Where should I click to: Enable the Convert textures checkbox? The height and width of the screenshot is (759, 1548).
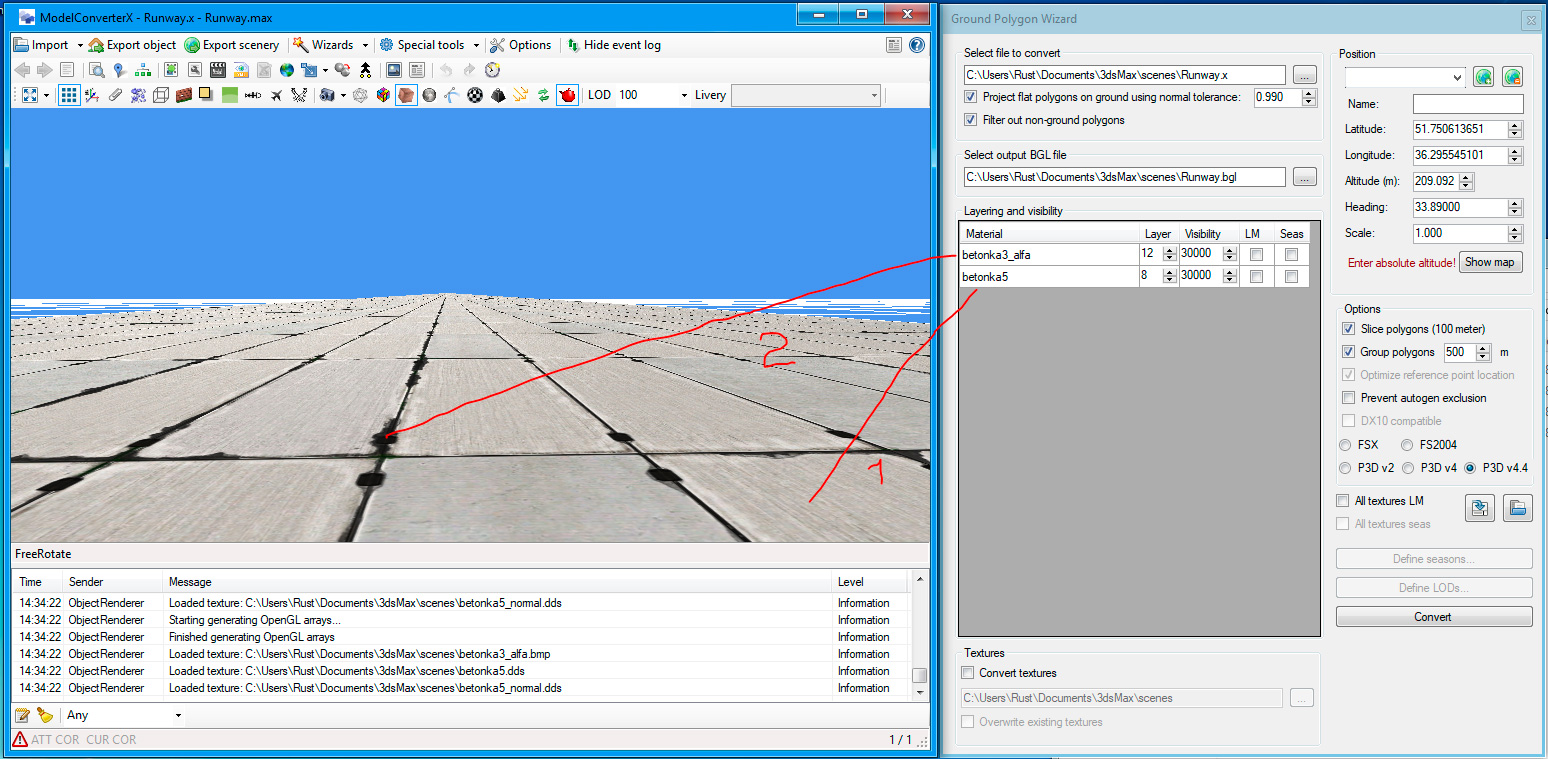(967, 673)
